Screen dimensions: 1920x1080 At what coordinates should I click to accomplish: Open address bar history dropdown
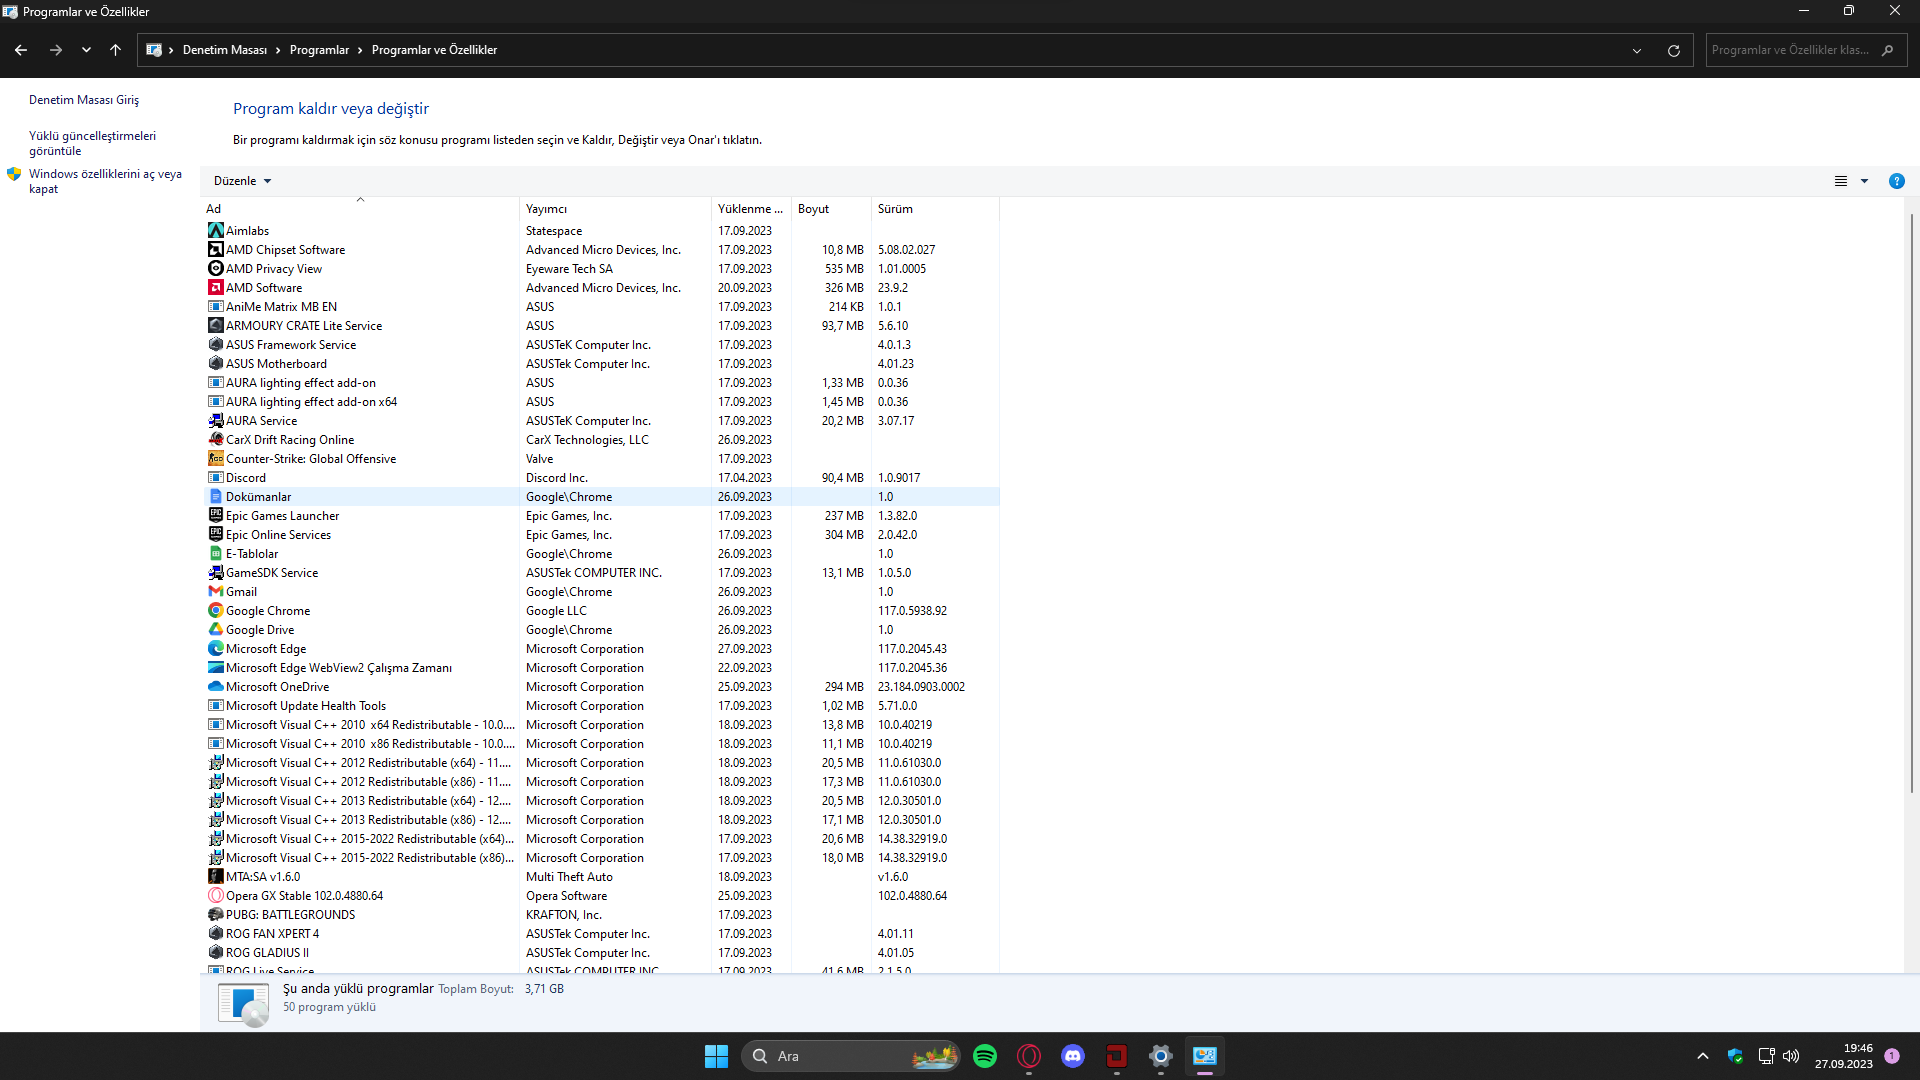coord(1637,50)
